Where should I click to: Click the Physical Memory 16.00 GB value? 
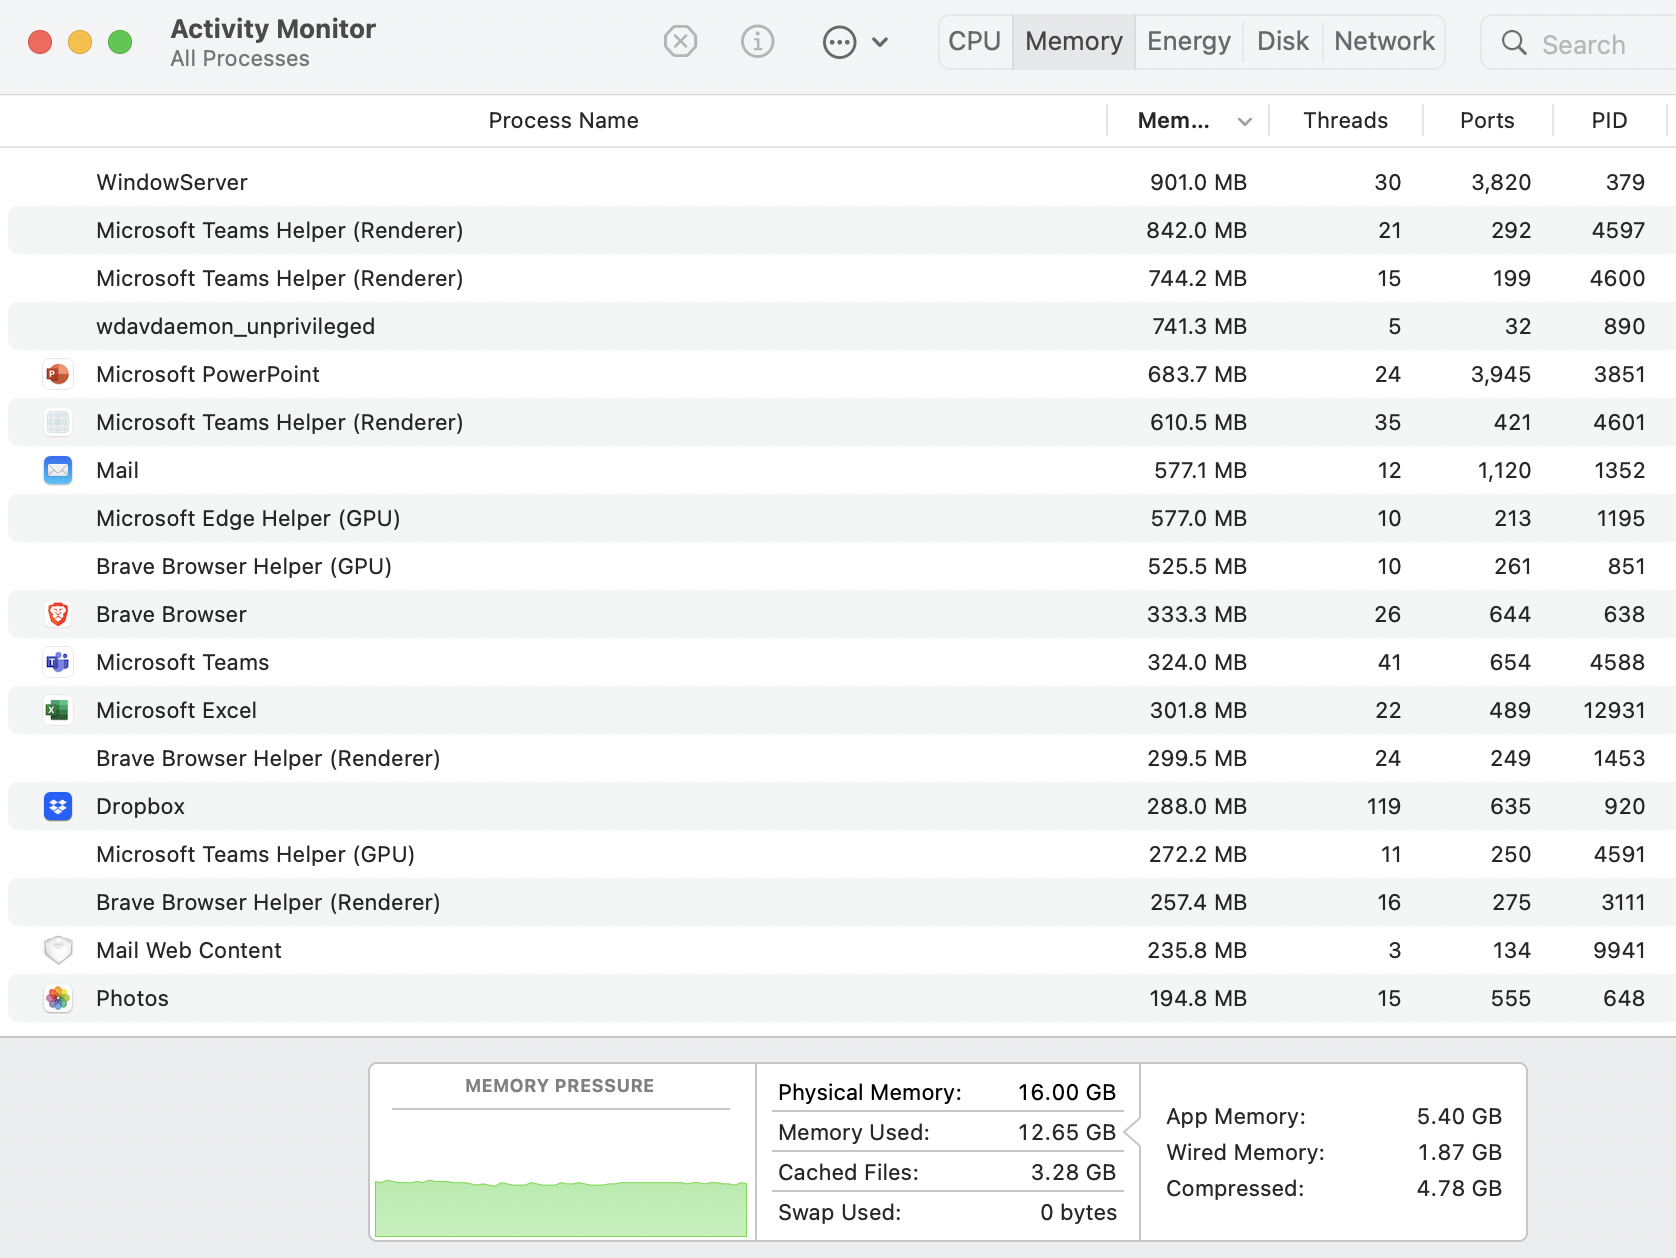[1066, 1093]
